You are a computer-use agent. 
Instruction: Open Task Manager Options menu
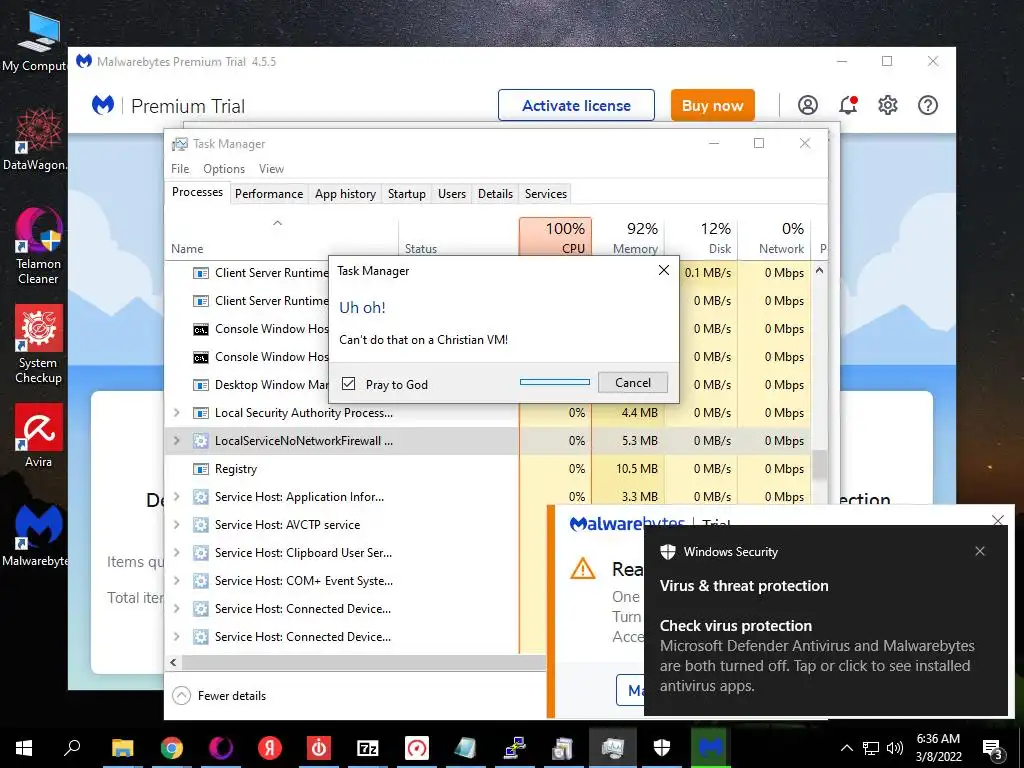pos(224,168)
